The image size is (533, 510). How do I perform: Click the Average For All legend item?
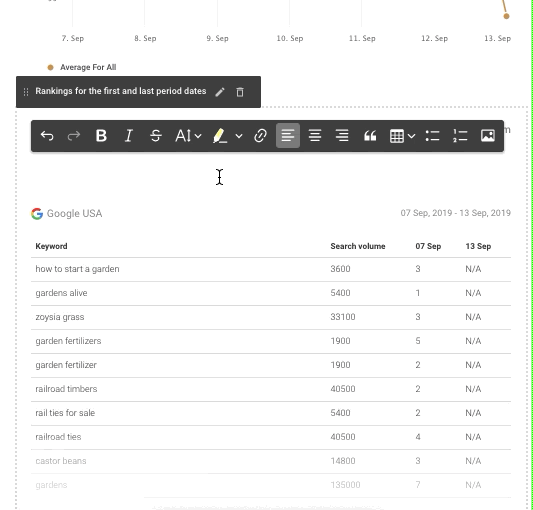pos(82,67)
